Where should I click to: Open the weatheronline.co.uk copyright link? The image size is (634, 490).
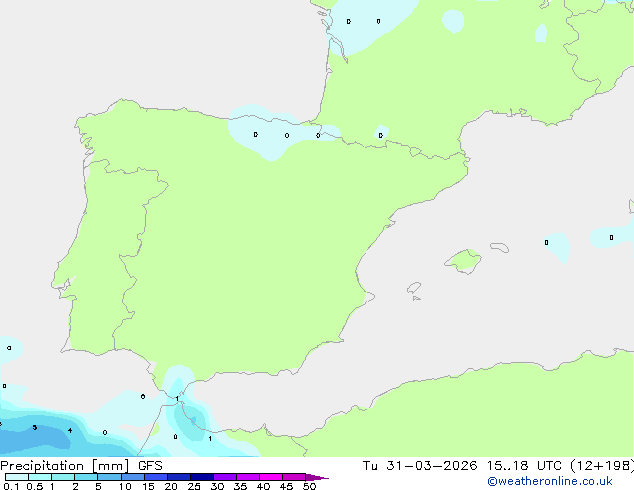tap(550, 481)
